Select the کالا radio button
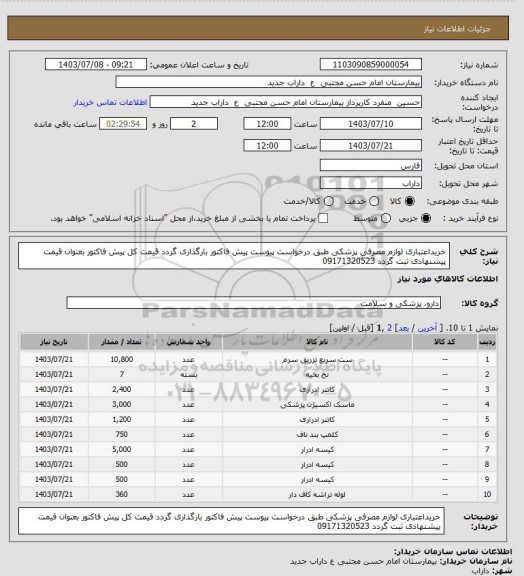Viewport: 524px width, 576px height. click(409, 201)
